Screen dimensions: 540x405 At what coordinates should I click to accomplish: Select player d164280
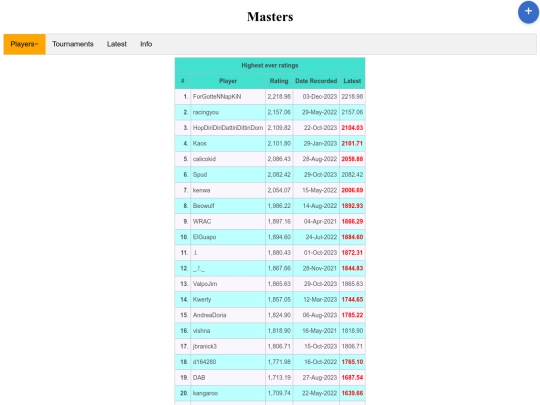pyautogui.click(x=205, y=362)
